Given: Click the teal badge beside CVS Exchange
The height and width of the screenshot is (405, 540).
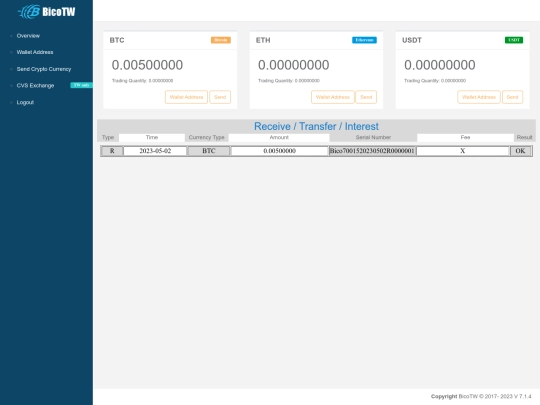Looking at the screenshot, I should [x=81, y=85].
